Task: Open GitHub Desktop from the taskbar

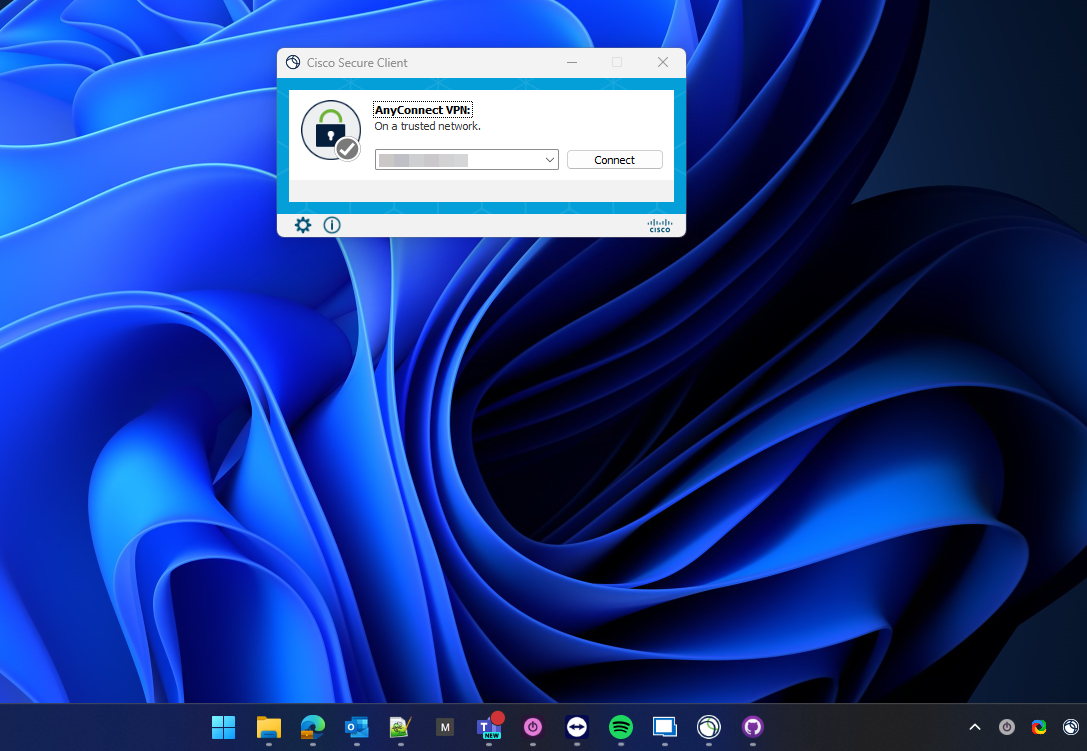Action: coord(753,727)
